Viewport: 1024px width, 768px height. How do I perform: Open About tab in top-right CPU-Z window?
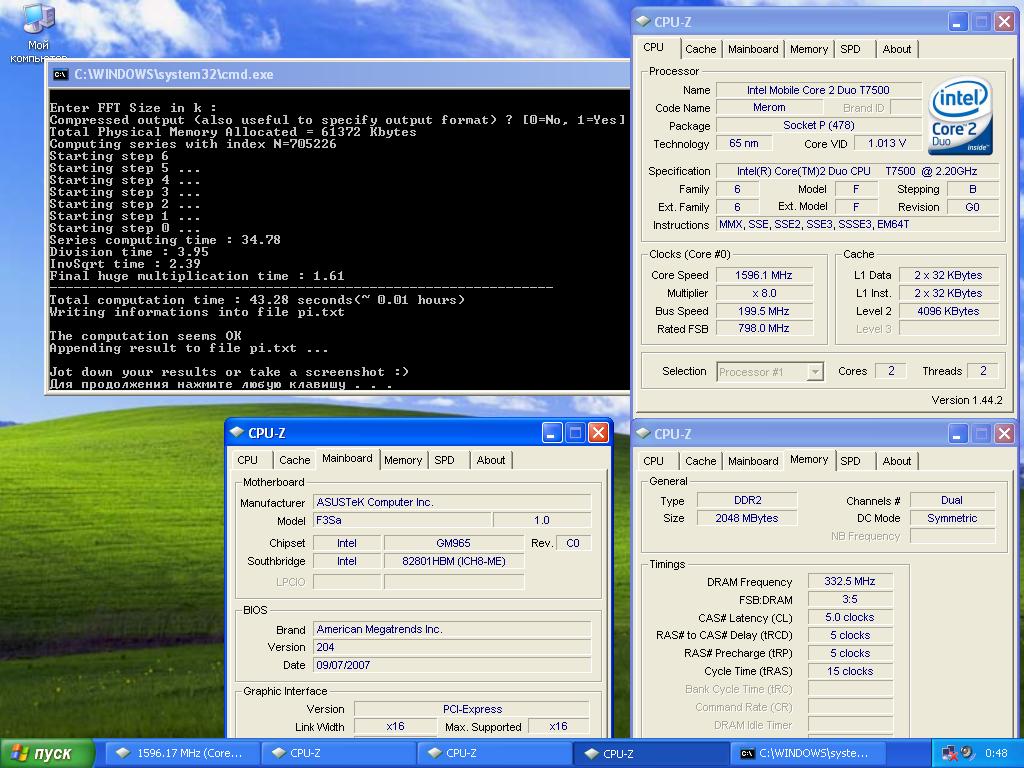point(897,49)
